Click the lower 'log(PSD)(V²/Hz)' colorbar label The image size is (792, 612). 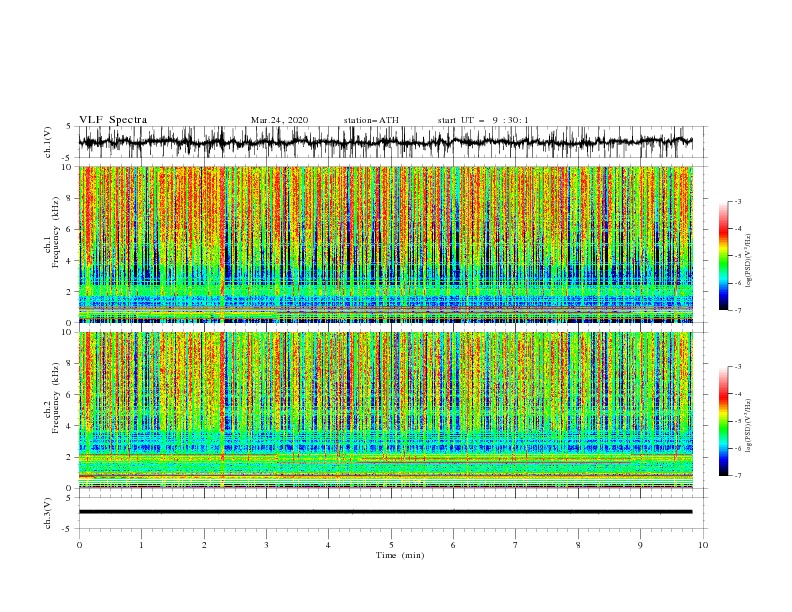[749, 426]
